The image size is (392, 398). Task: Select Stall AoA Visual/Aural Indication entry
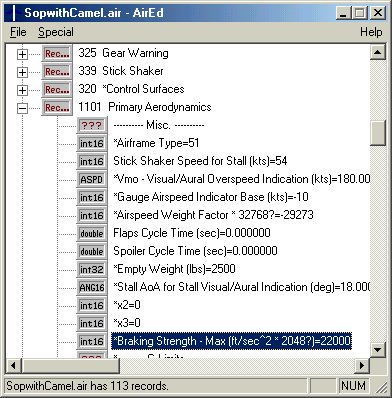(241, 287)
